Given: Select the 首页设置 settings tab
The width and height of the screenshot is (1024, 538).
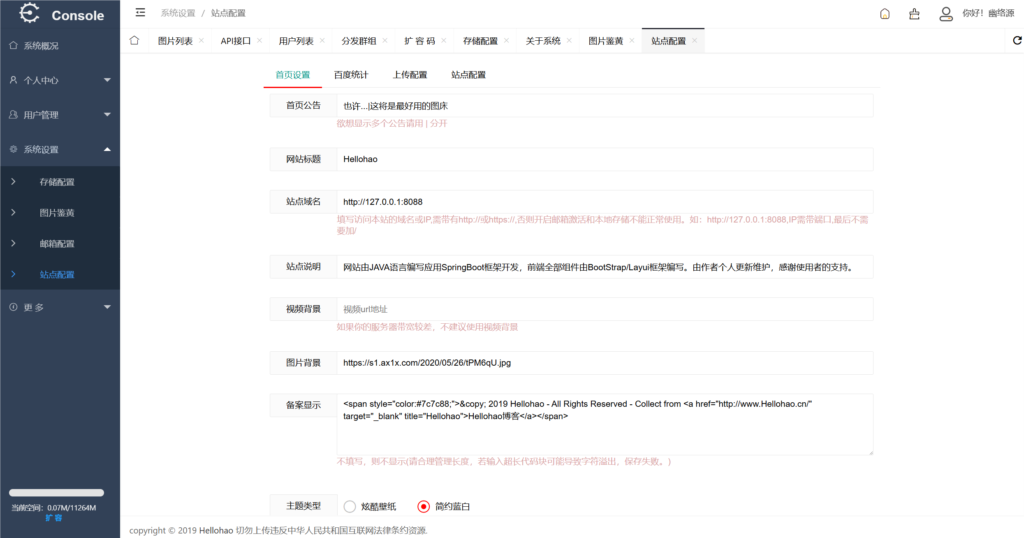Looking at the screenshot, I should tap(293, 75).
